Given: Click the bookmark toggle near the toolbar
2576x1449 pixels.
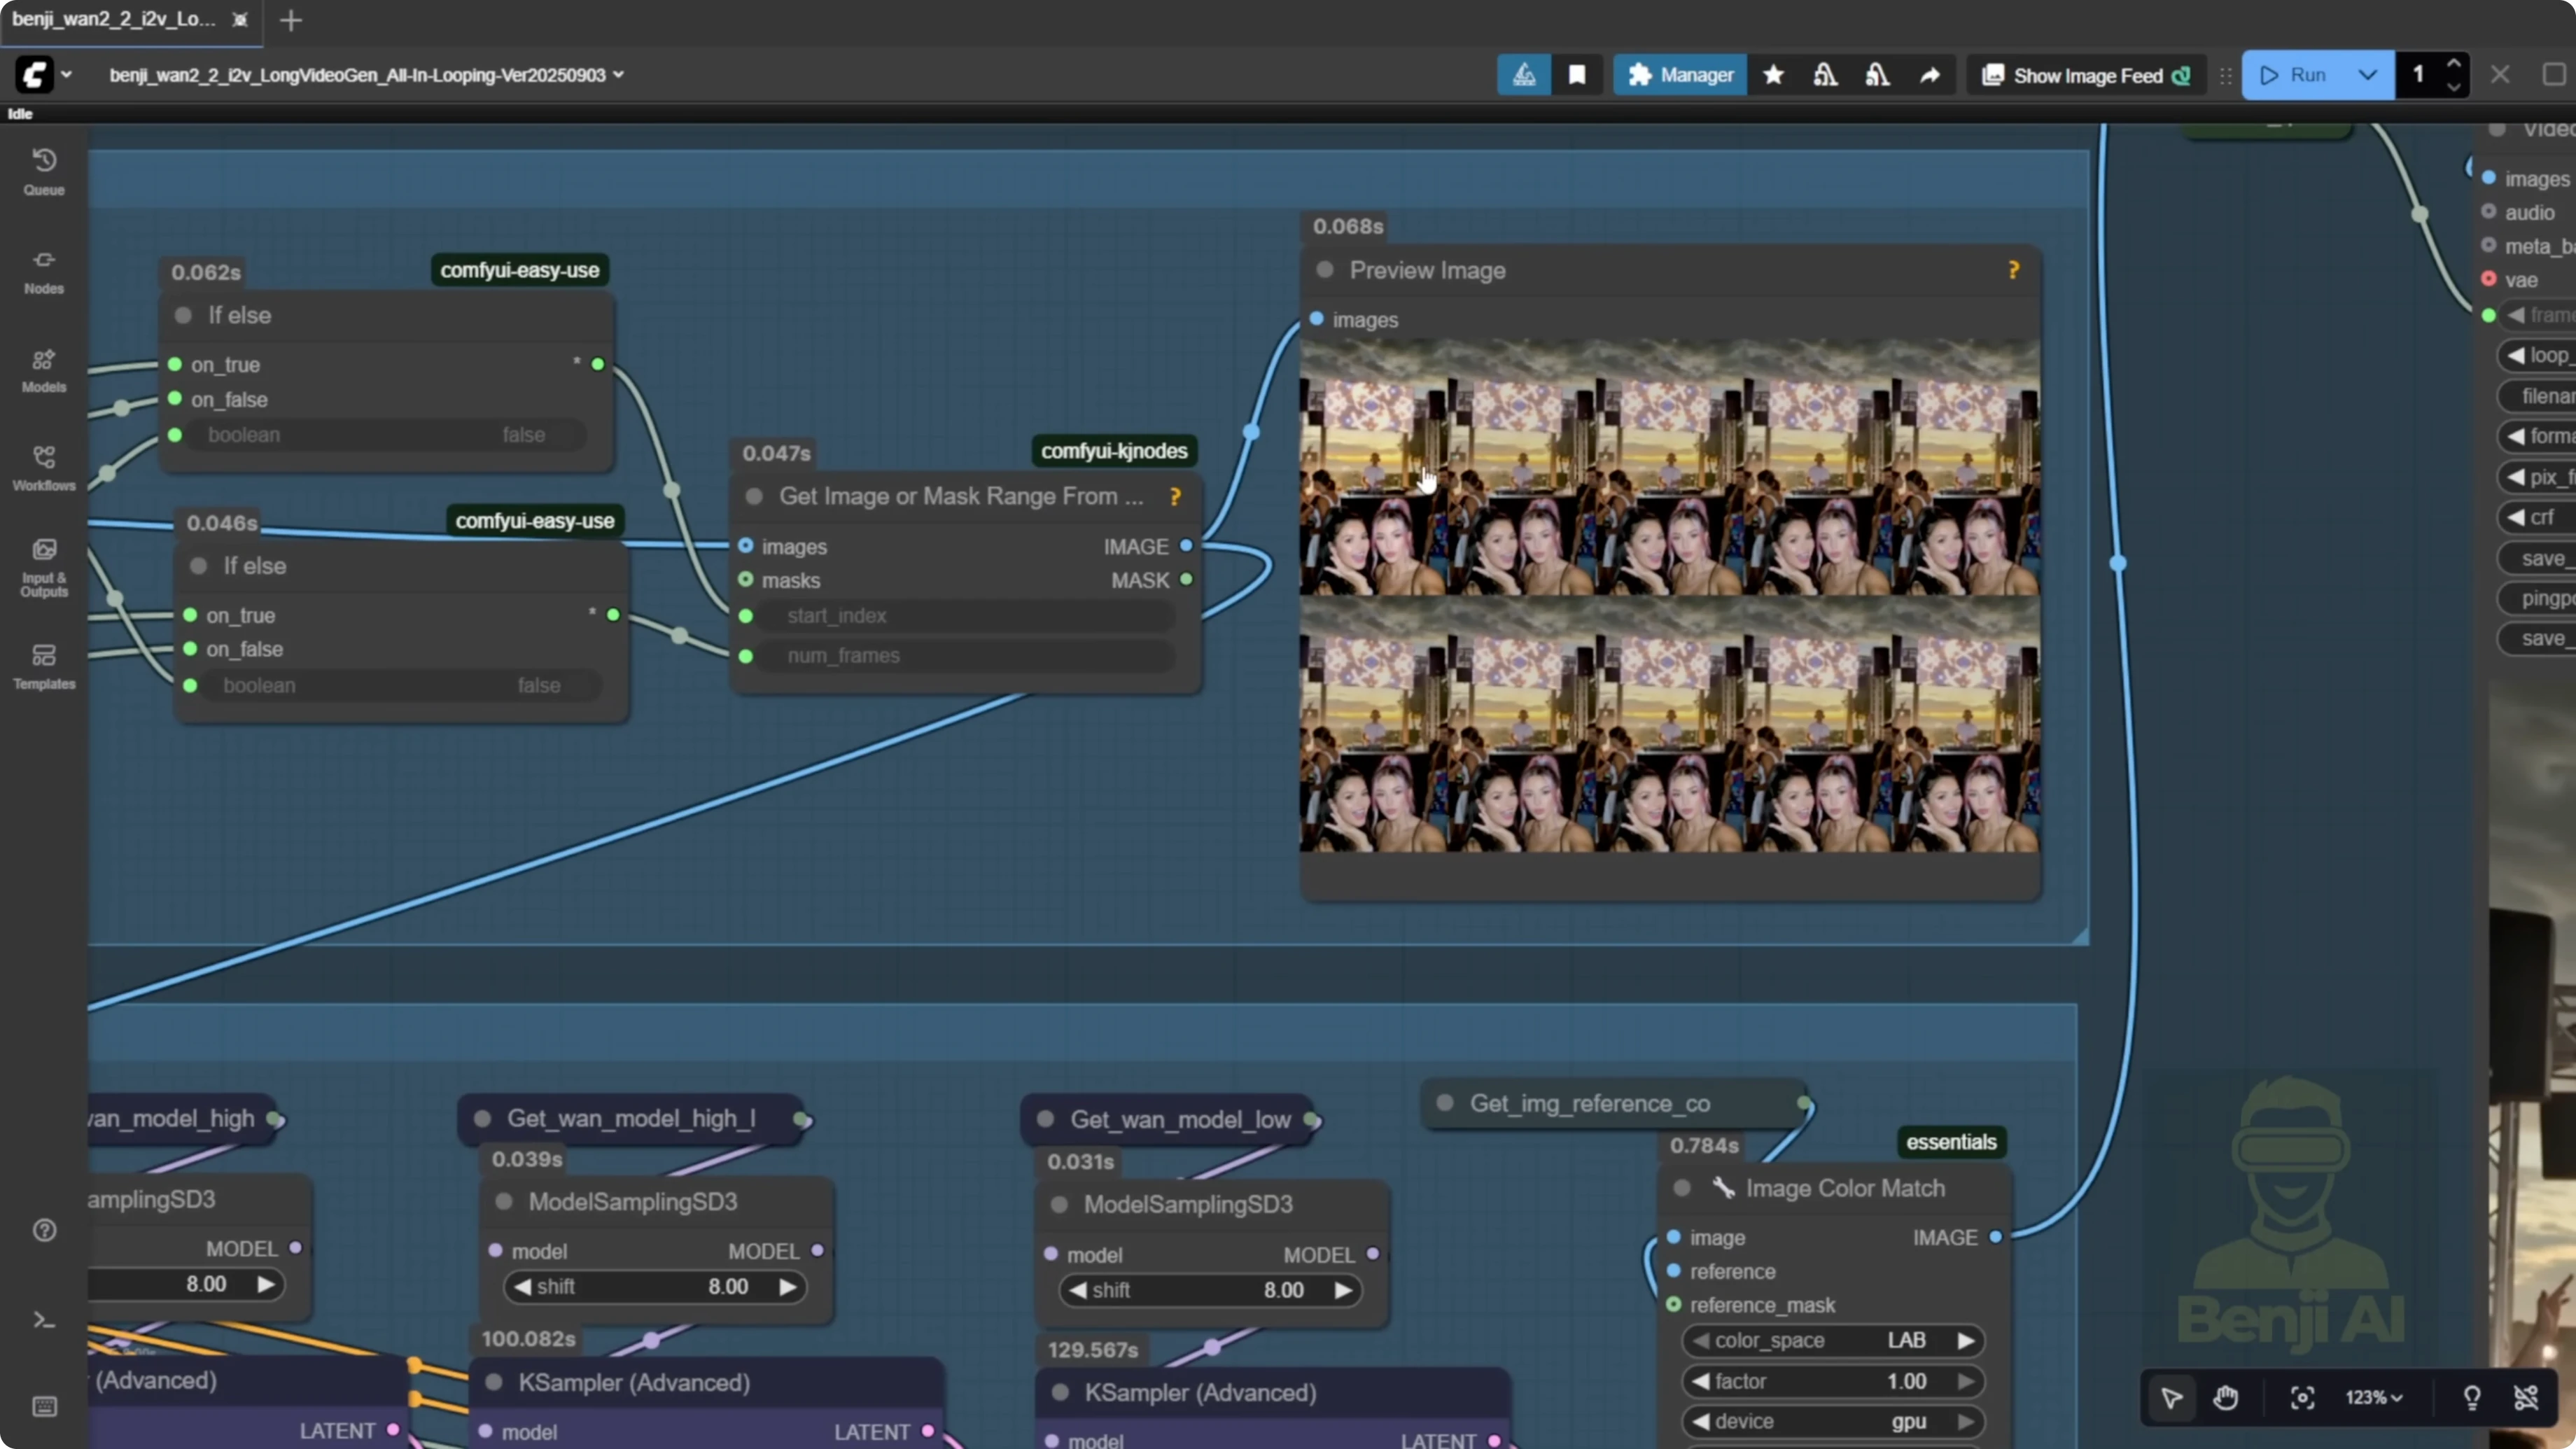Looking at the screenshot, I should tap(1578, 74).
